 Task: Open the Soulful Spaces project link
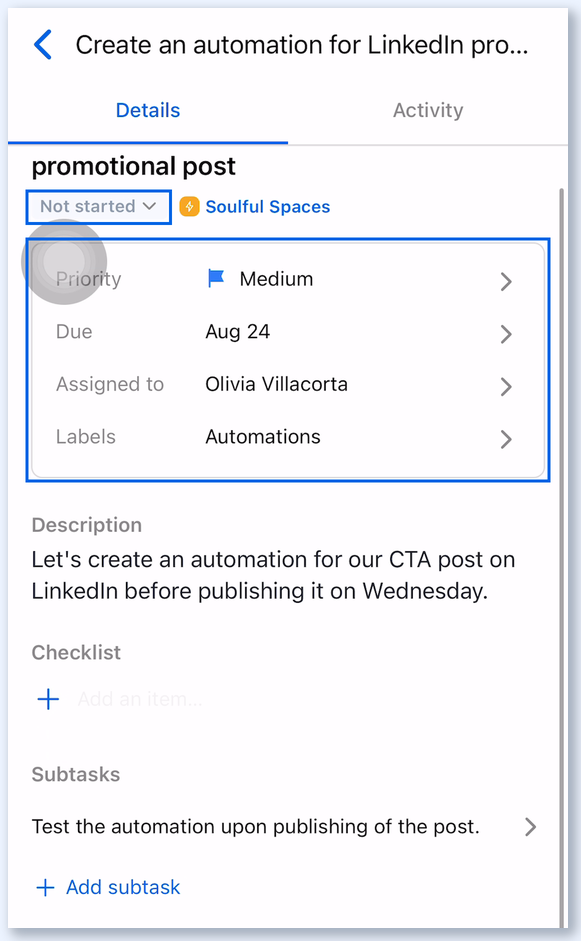point(268,206)
